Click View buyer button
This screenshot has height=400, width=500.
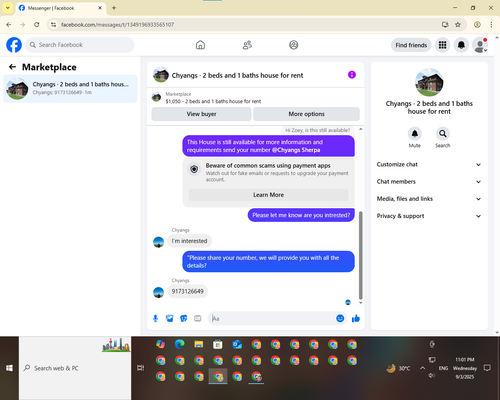[x=201, y=114]
